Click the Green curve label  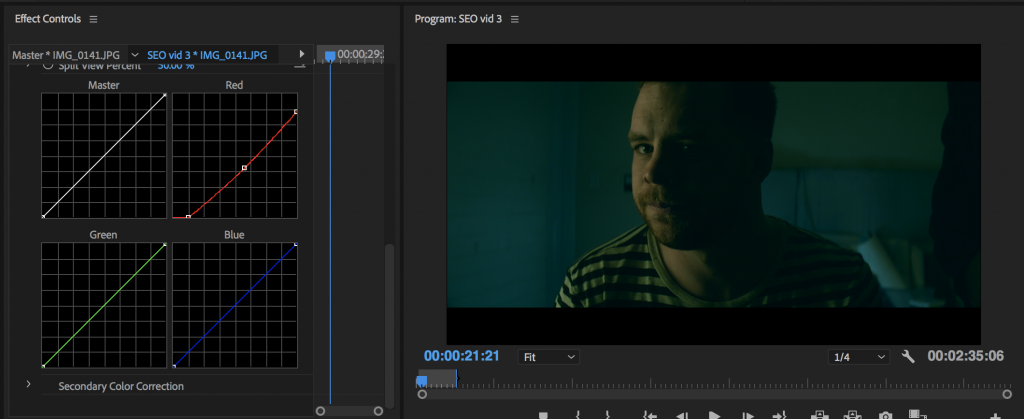(103, 235)
